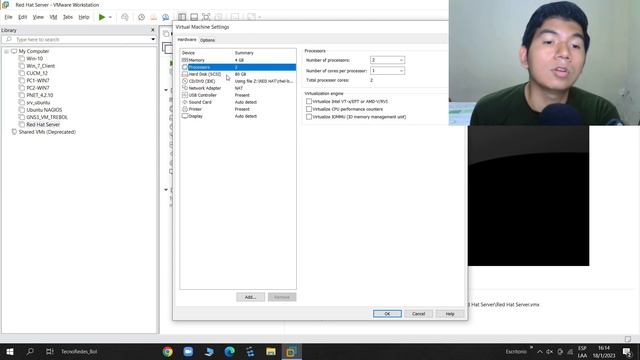Viewport: 640px width, 360px height.
Task: Select the Memory device row
Action: 238,60
